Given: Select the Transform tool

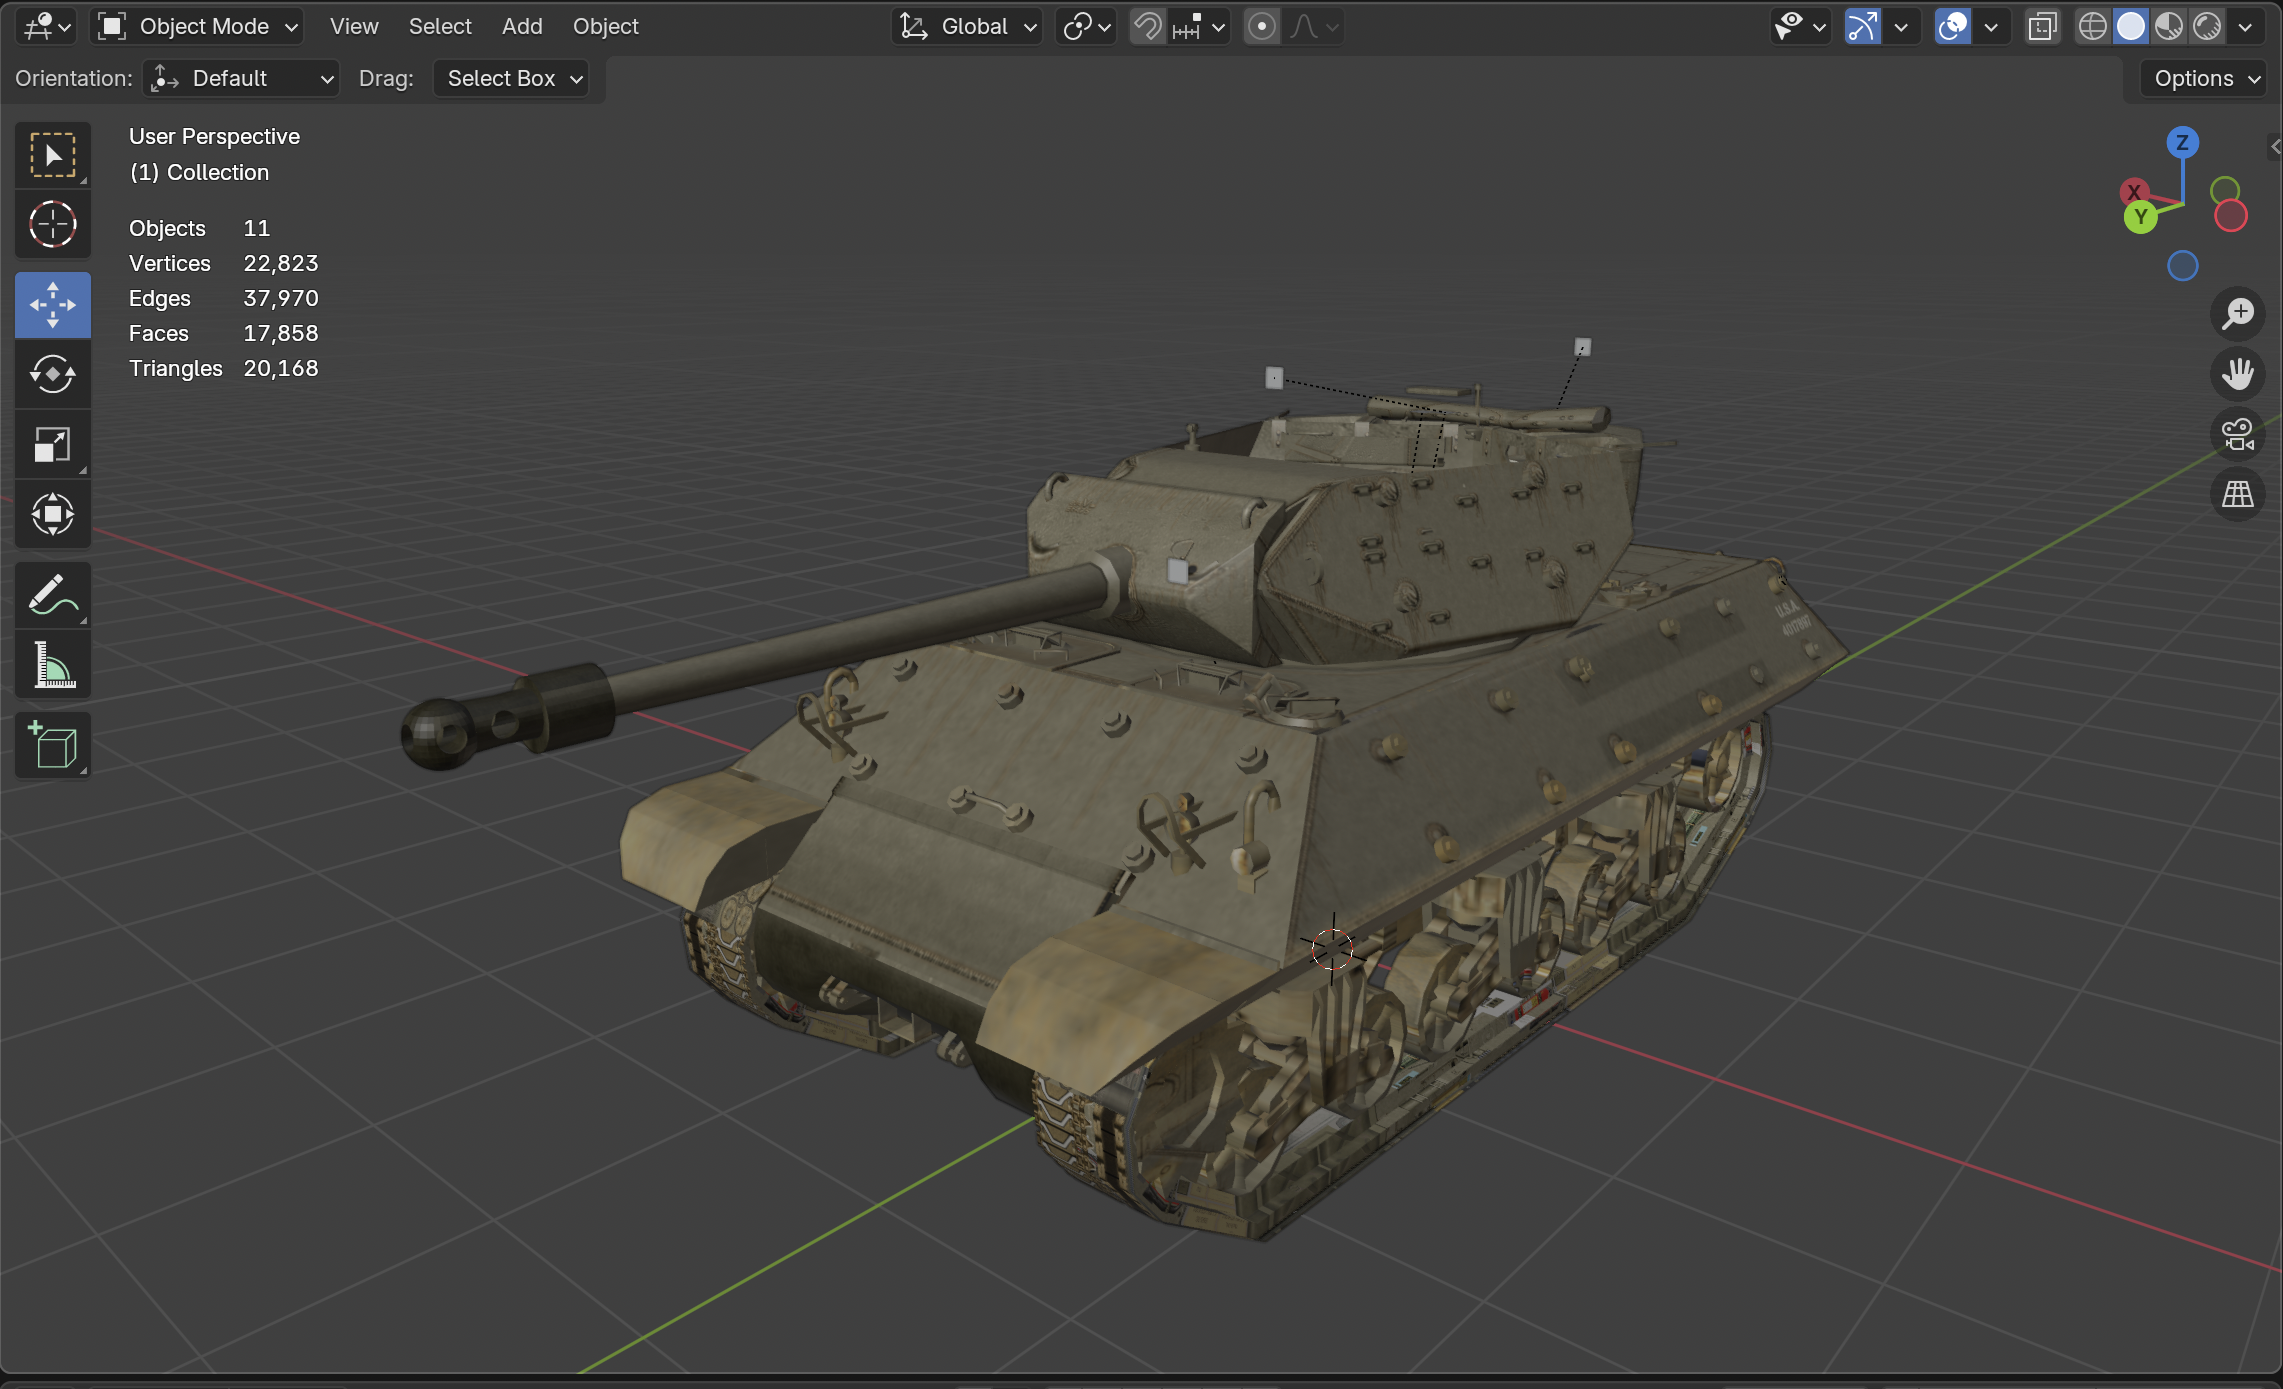Looking at the screenshot, I should click(x=52, y=514).
